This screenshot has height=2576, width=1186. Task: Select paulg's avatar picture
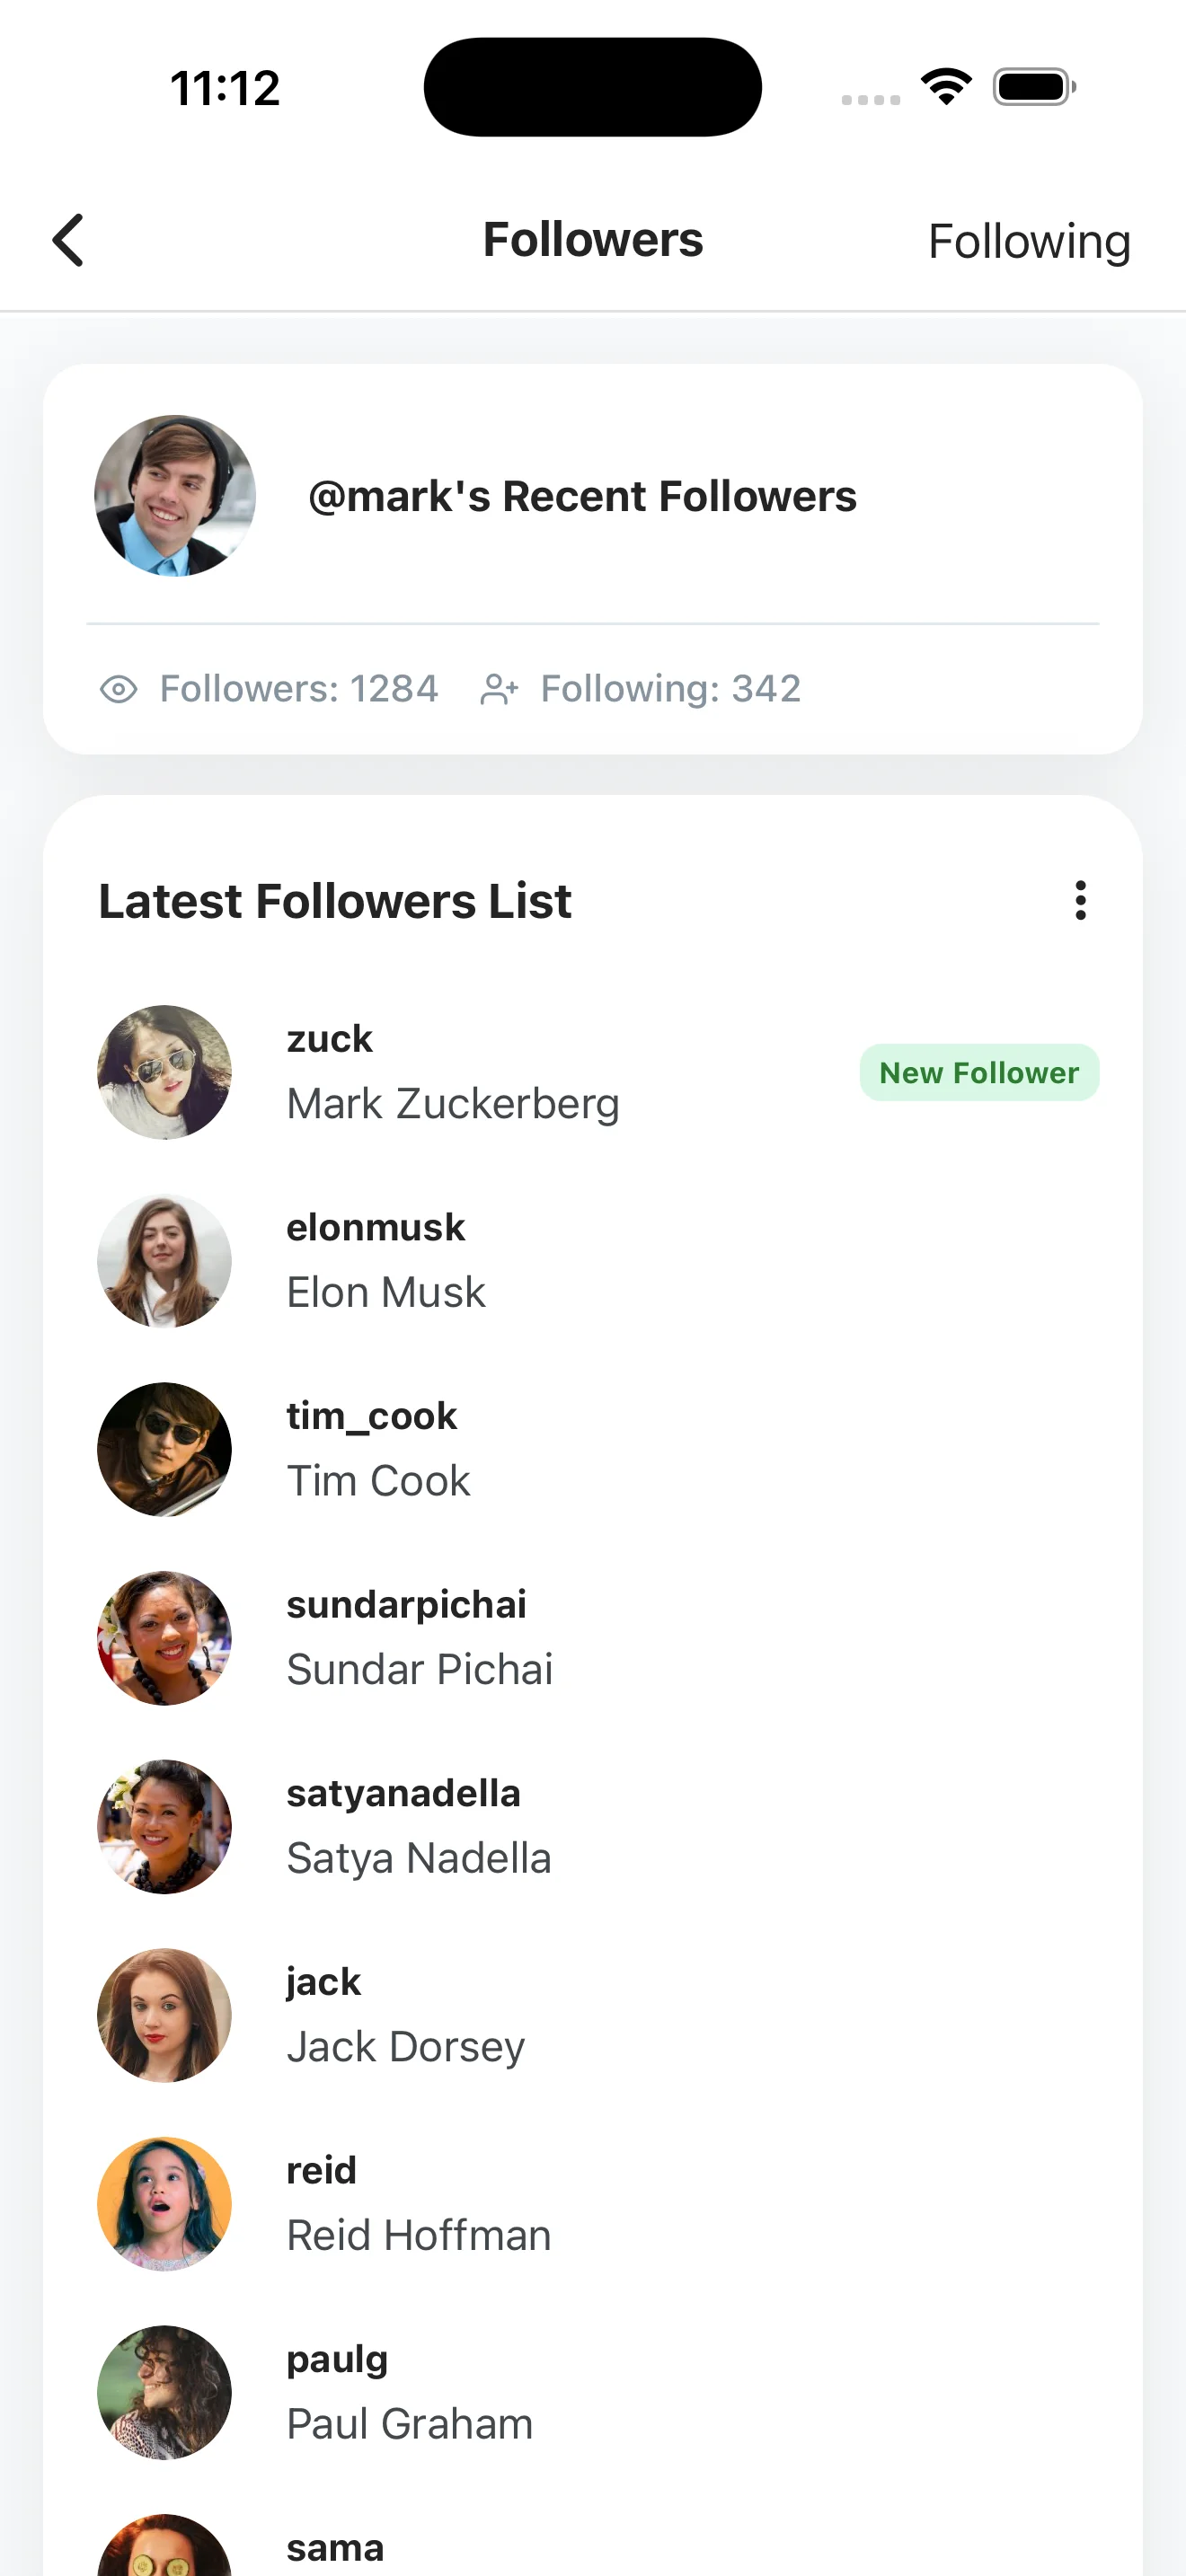coord(164,2393)
